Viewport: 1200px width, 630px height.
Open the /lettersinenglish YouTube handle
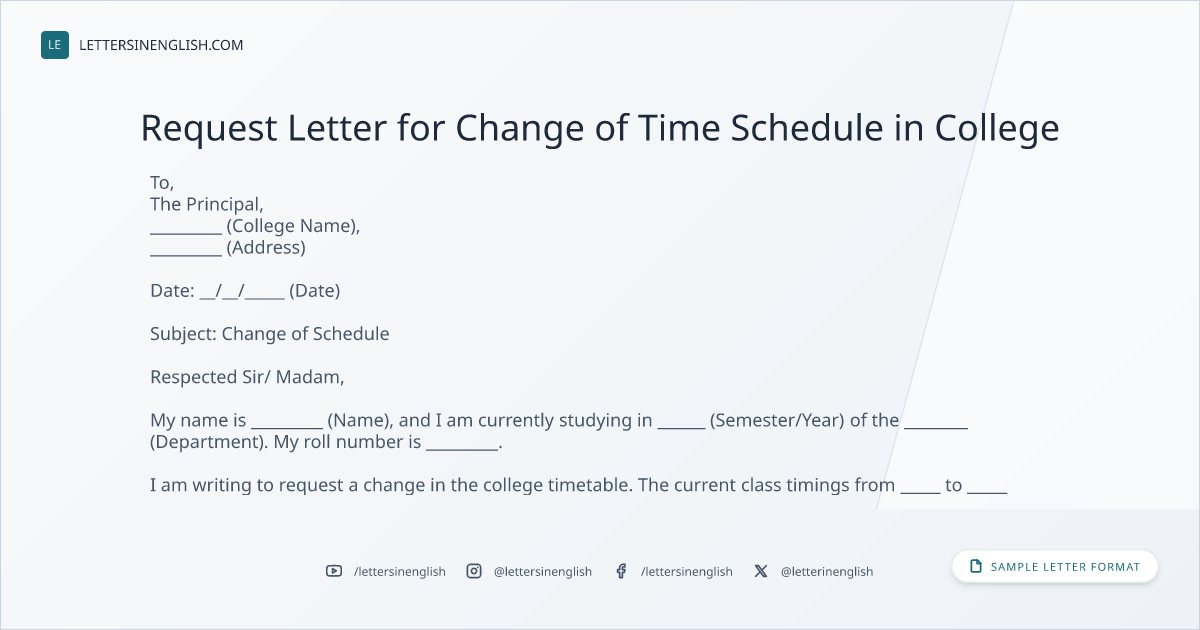tap(400, 571)
